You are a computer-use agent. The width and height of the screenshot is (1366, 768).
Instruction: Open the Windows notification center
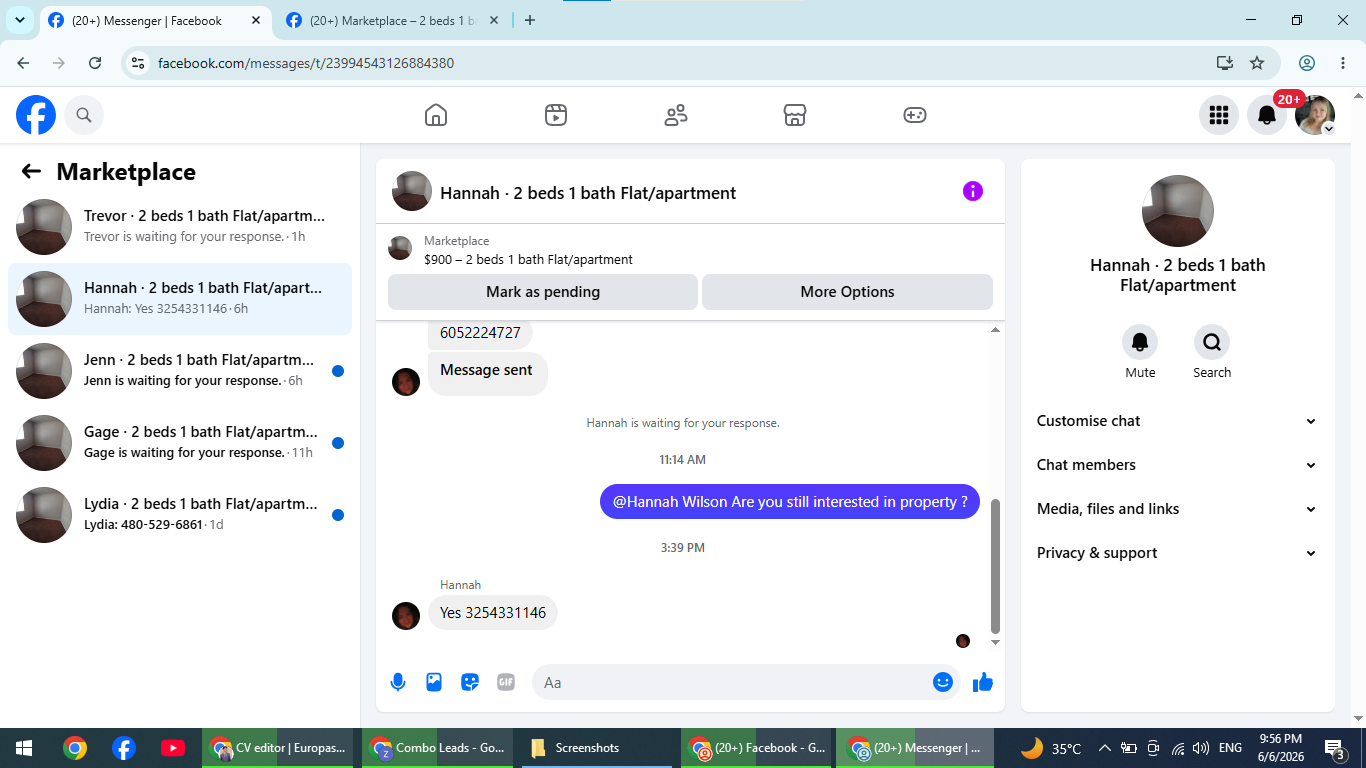pos(1334,748)
